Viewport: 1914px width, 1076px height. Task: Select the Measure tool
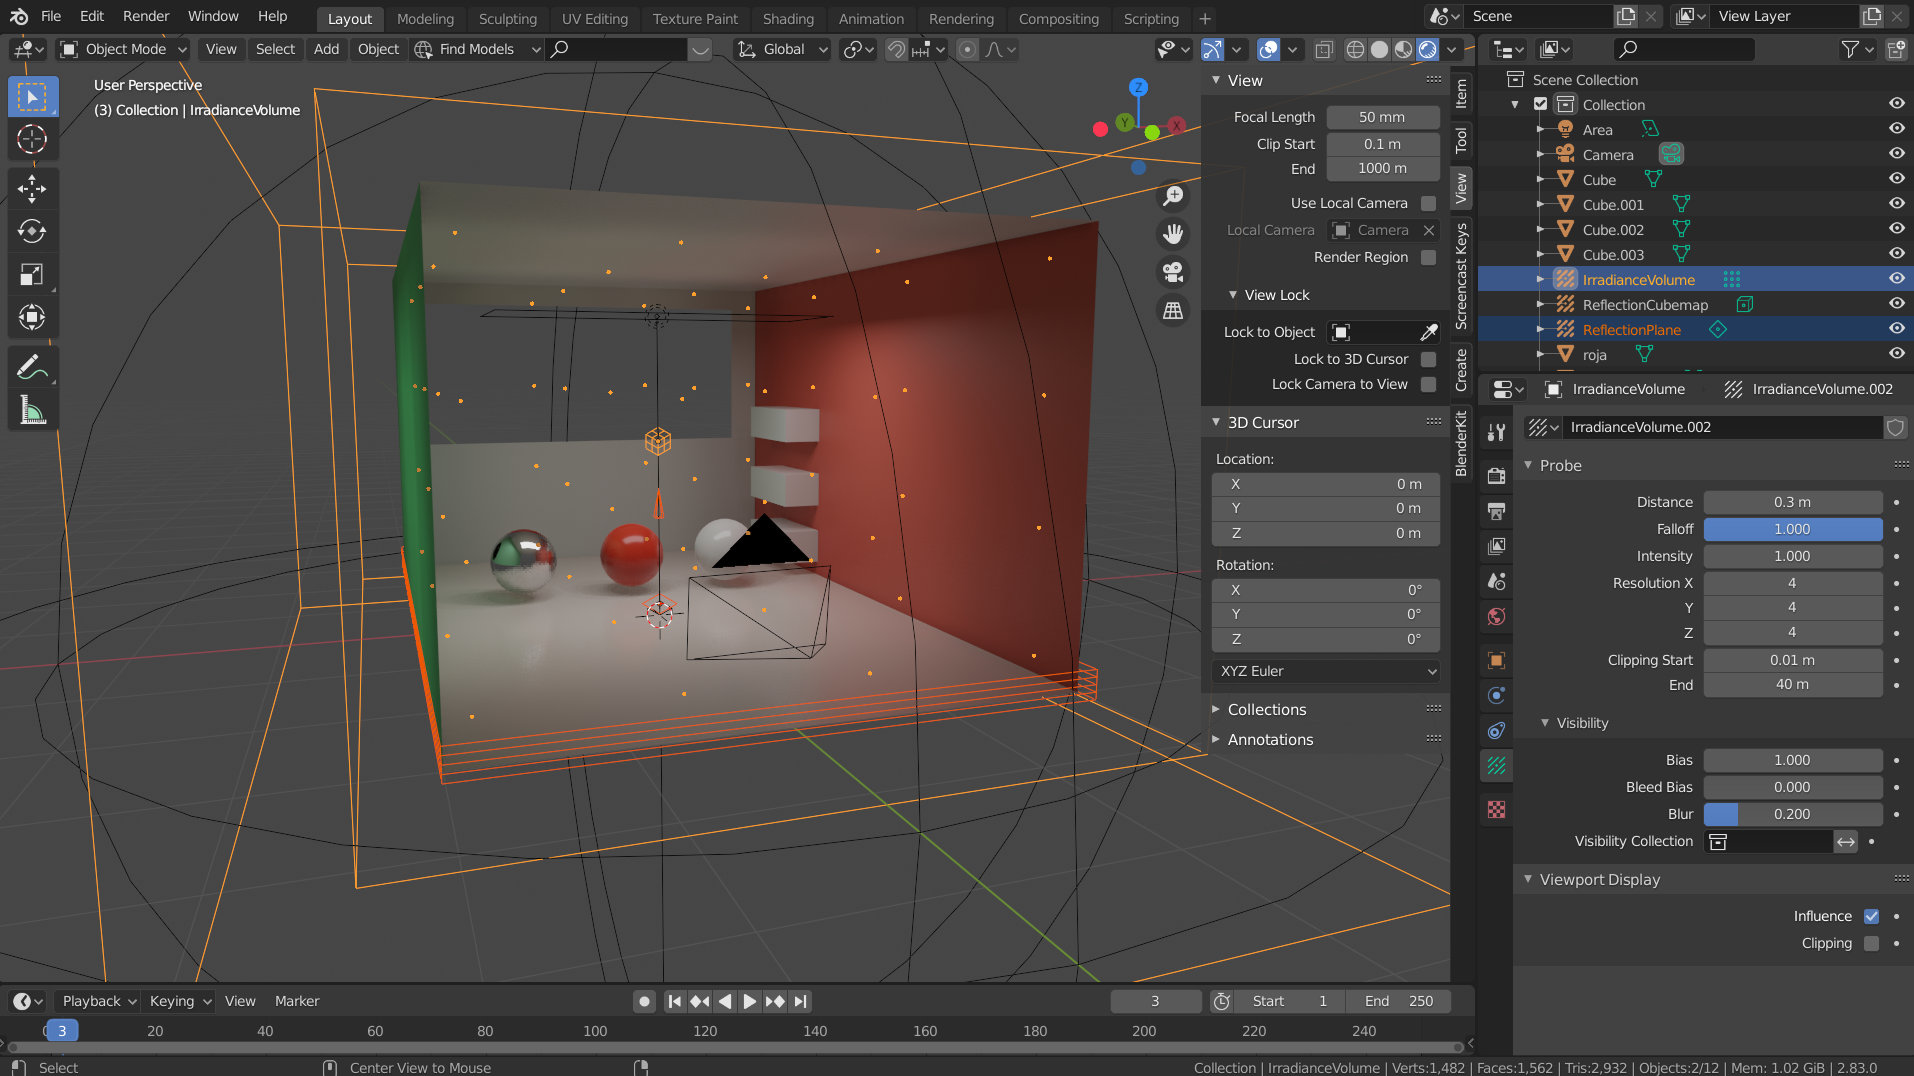[33, 410]
